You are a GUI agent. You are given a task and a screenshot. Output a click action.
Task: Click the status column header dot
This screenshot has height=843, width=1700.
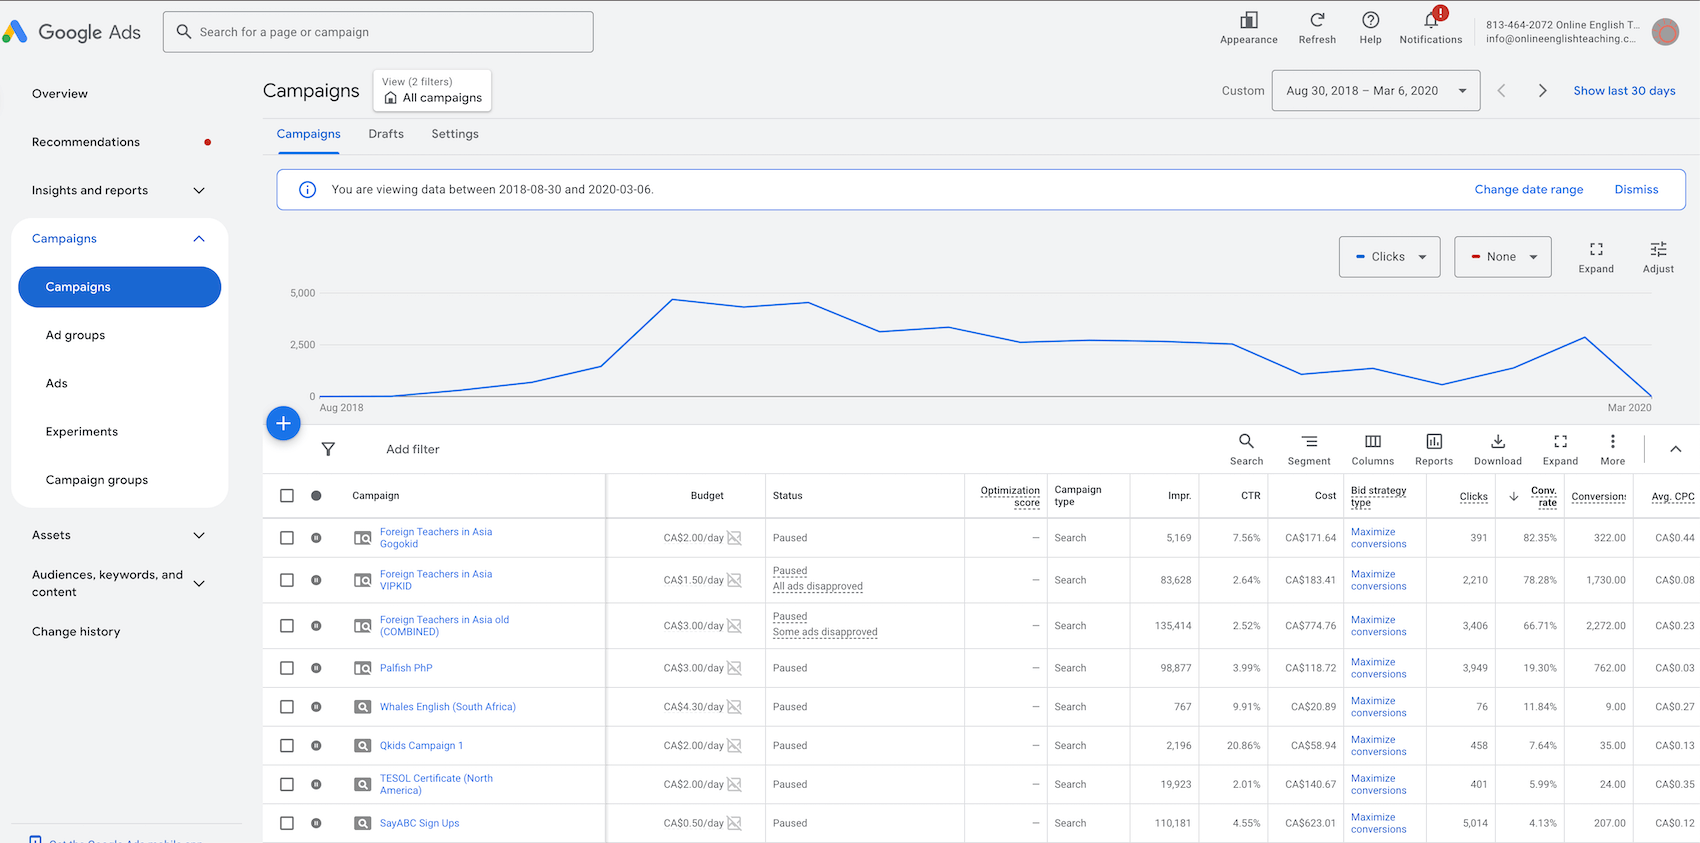[316, 496]
